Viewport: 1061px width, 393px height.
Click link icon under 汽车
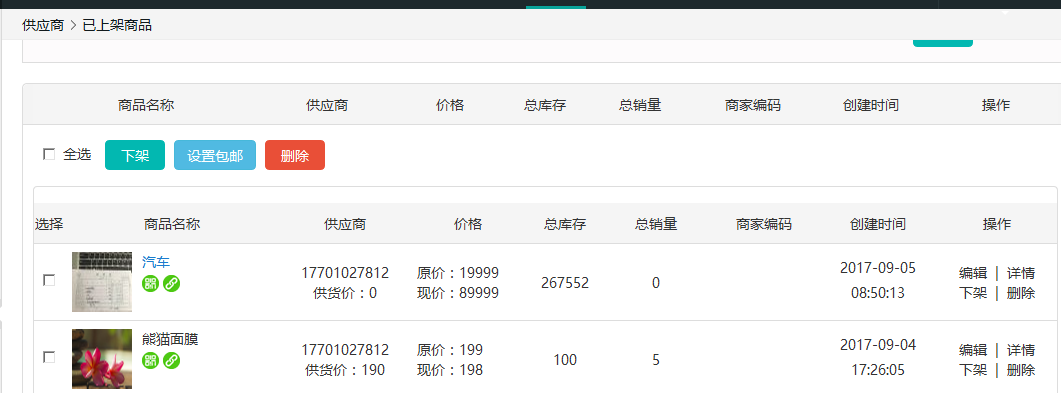(172, 283)
